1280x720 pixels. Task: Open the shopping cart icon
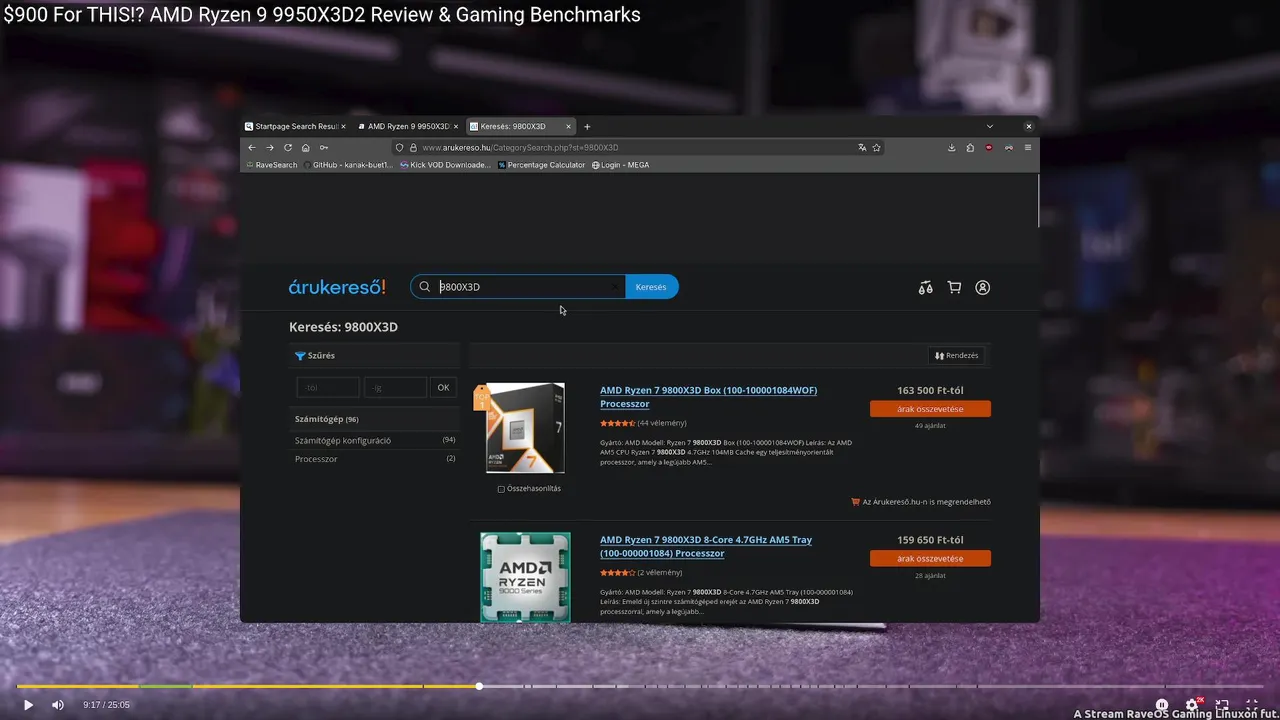(954, 287)
